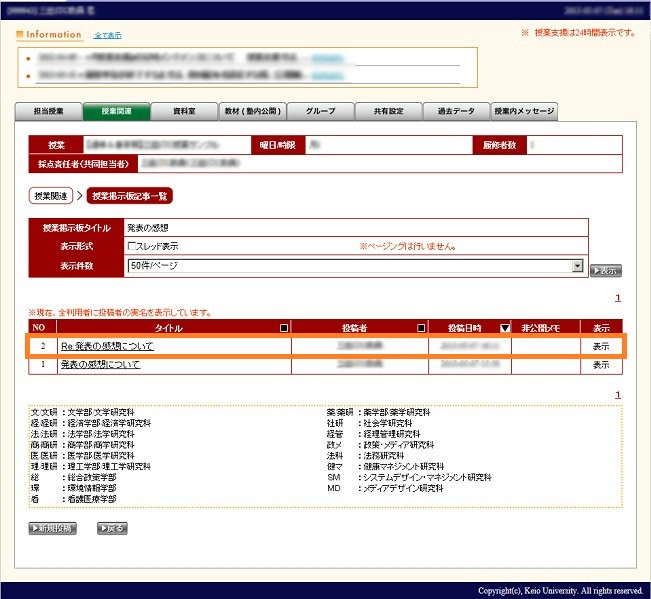
Task: Click the 投稿日時 descending sort arrow icon
Action: pyautogui.click(x=504, y=327)
